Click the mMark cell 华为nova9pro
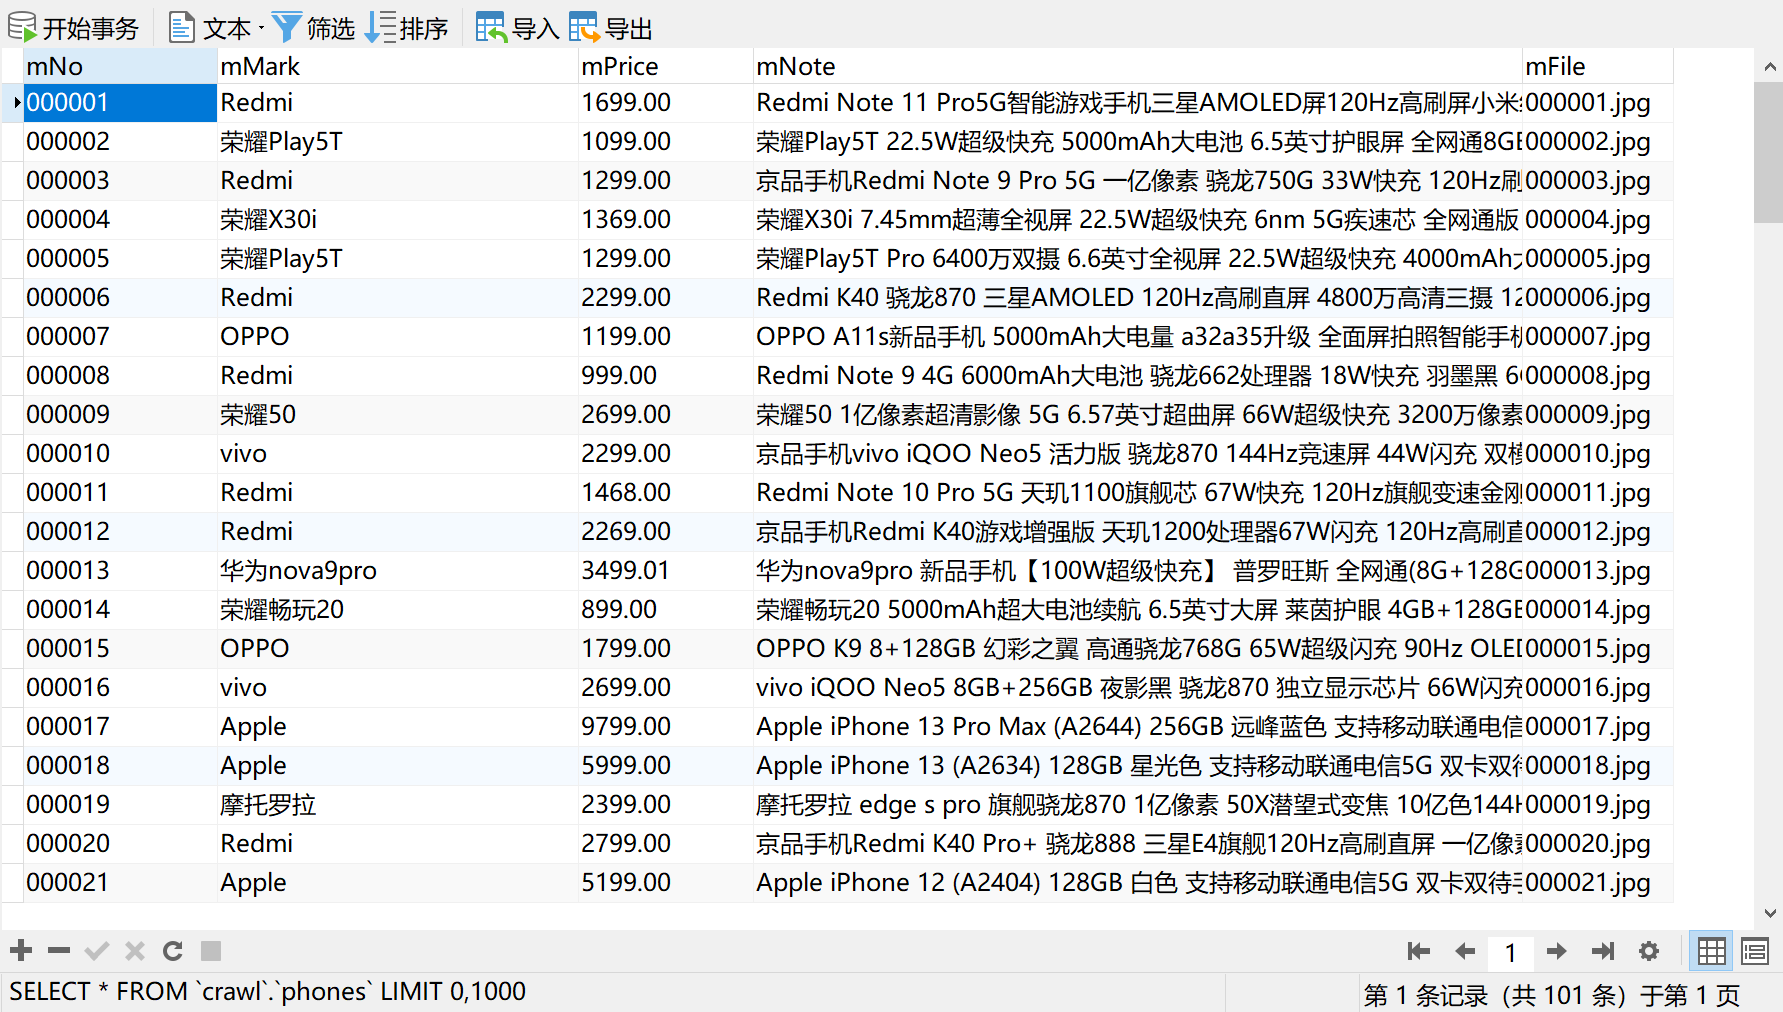Viewport: 1783px width, 1012px height. tap(397, 571)
